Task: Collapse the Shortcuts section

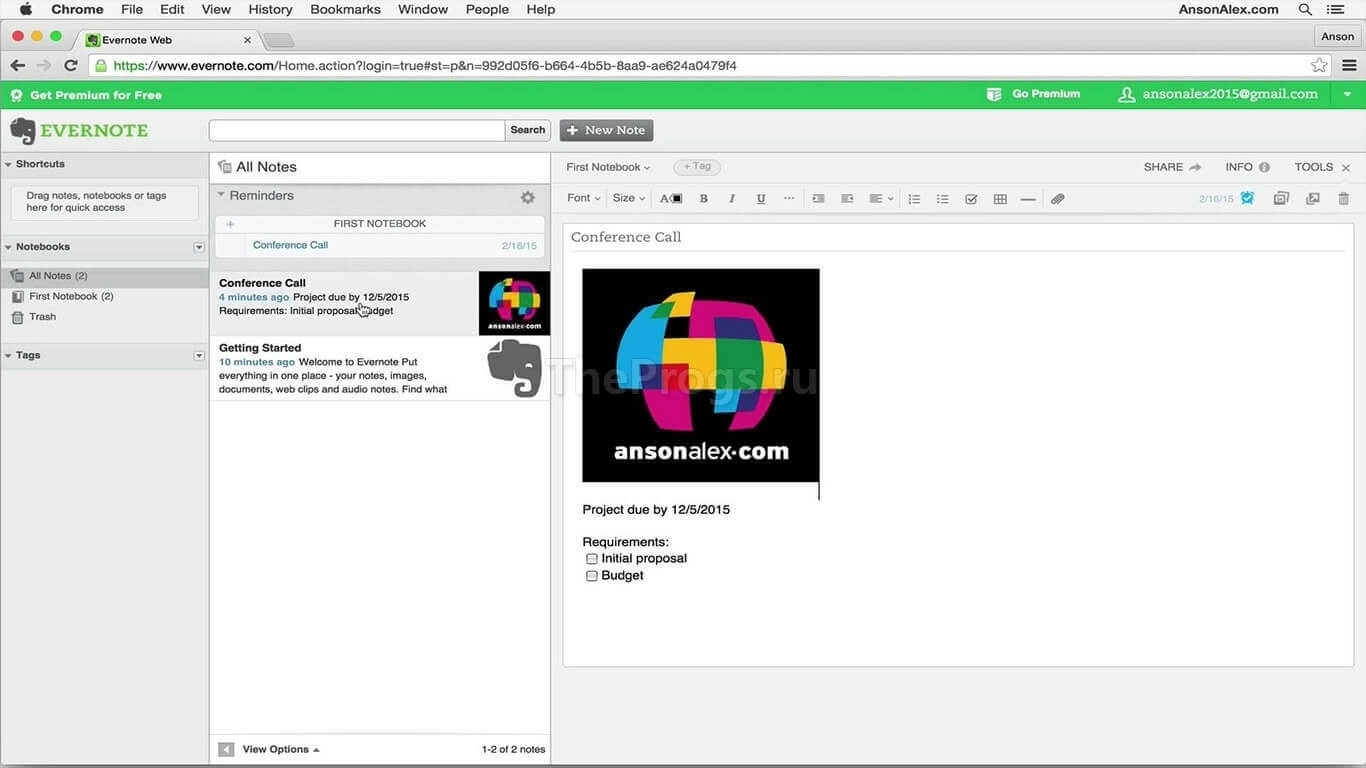Action: click(x=8, y=164)
